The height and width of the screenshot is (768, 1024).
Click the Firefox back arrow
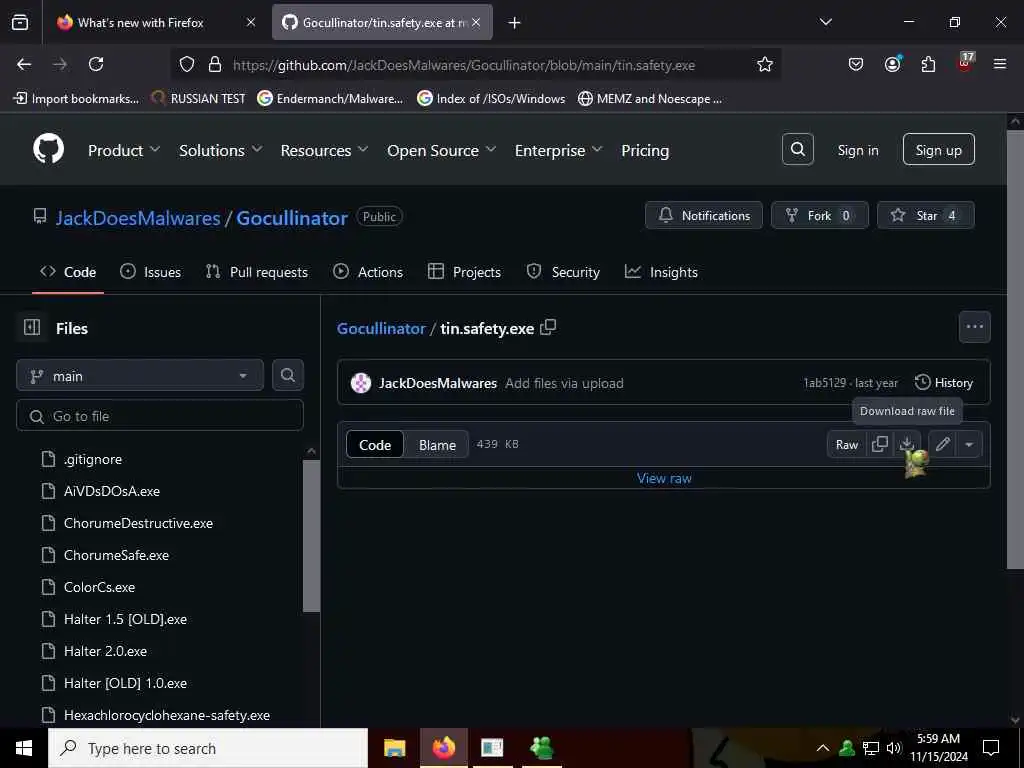pos(24,64)
